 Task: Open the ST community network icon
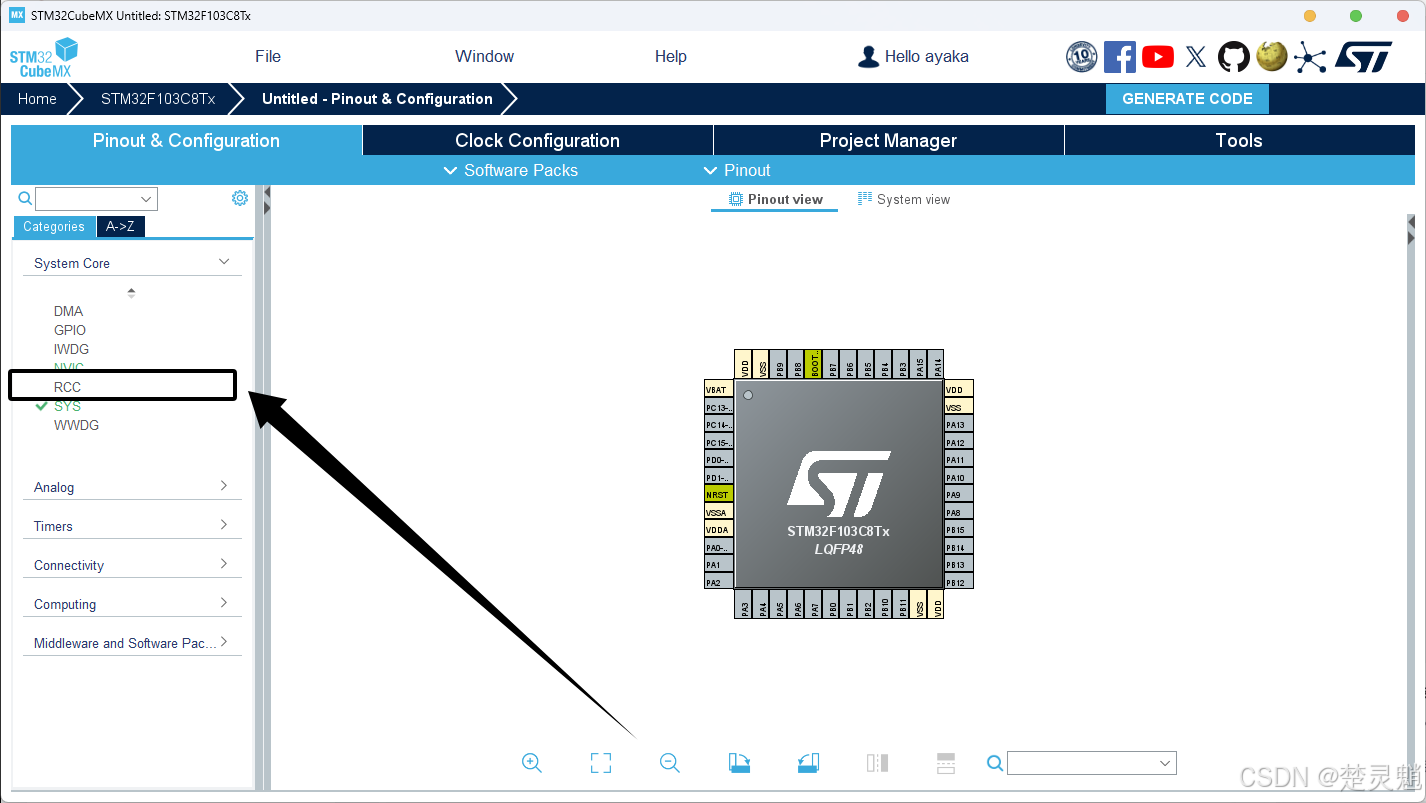[1310, 57]
